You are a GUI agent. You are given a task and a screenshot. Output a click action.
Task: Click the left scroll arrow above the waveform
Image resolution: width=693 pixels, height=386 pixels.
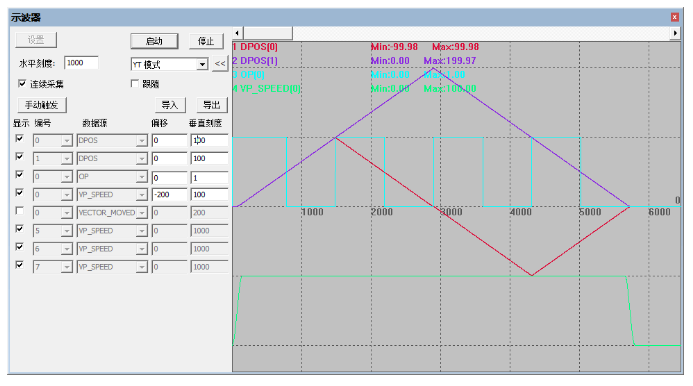coord(237,33)
